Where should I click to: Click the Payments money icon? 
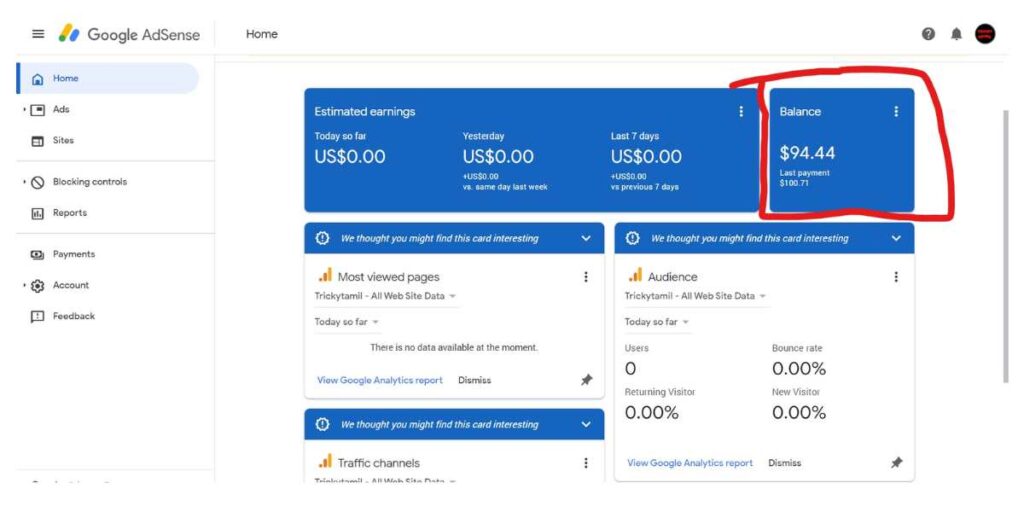coord(38,255)
